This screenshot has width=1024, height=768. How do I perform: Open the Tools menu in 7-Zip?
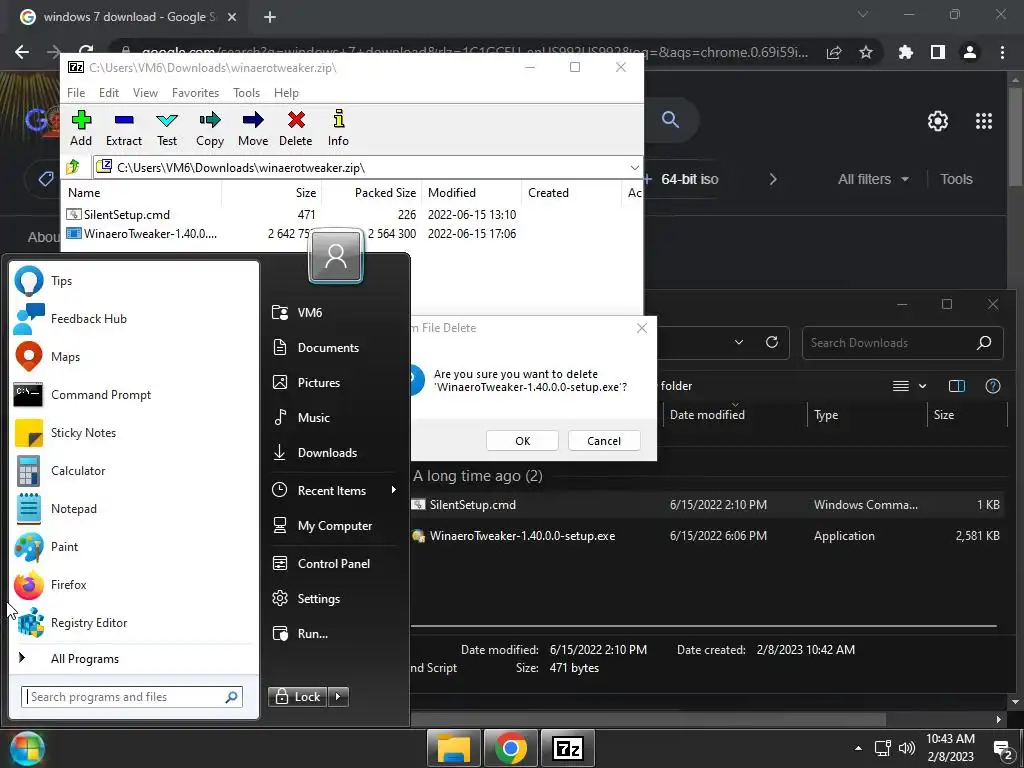pyautogui.click(x=246, y=93)
